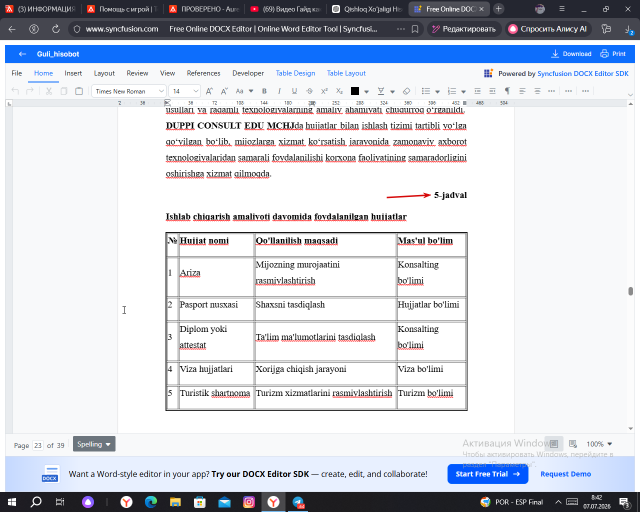Image resolution: width=640 pixels, height=512 pixels.
Task: Expand the font color dropdown arrow
Action: [366, 91]
